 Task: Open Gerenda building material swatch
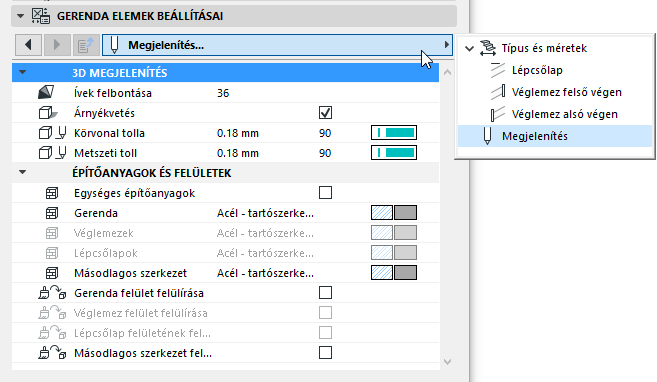[394, 213]
